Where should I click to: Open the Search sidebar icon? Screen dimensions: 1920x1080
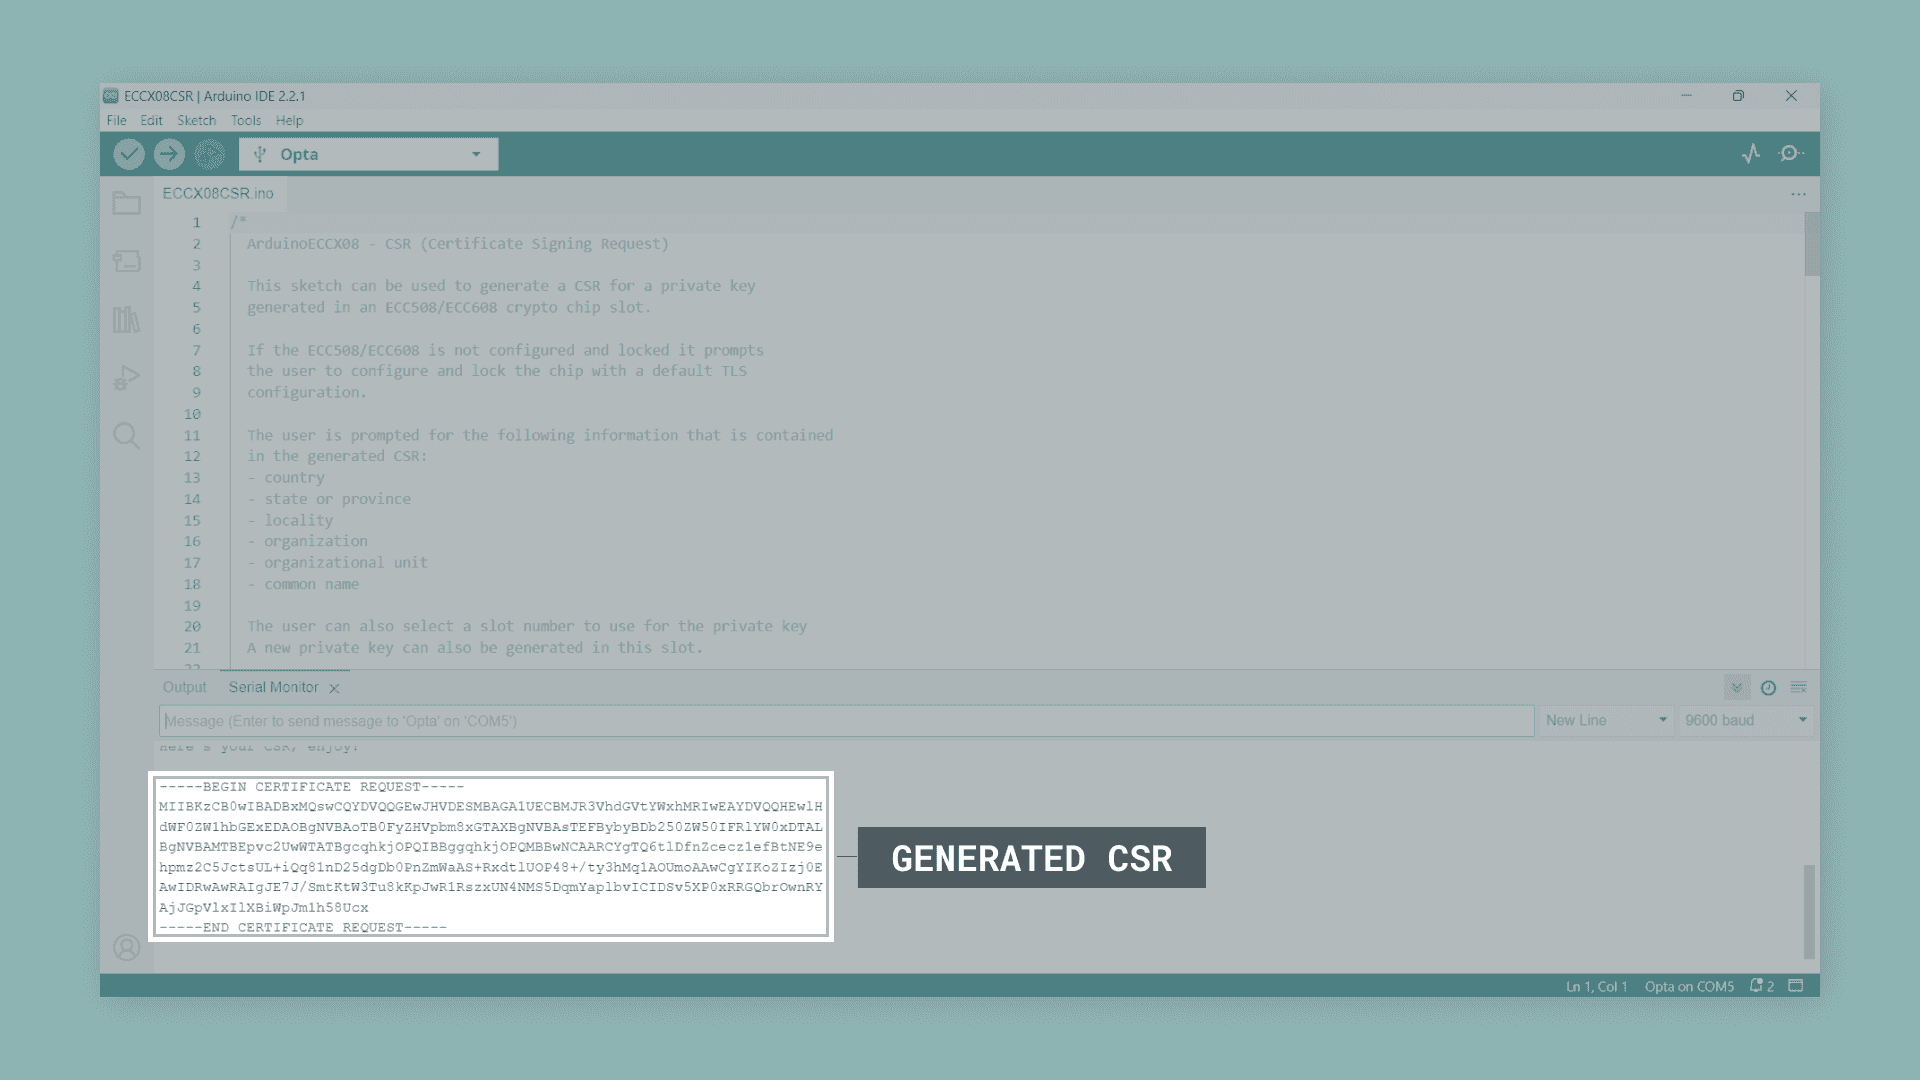(127, 436)
